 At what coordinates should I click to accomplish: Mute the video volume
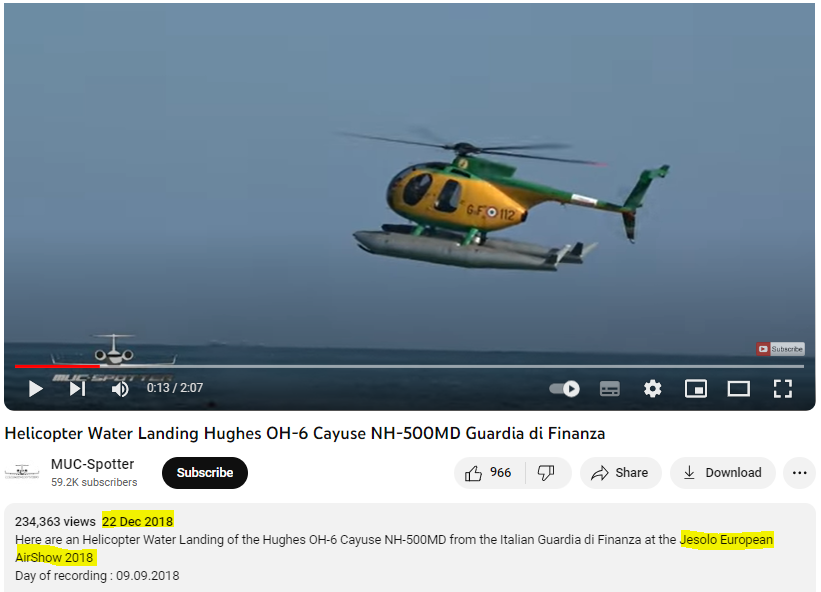120,388
